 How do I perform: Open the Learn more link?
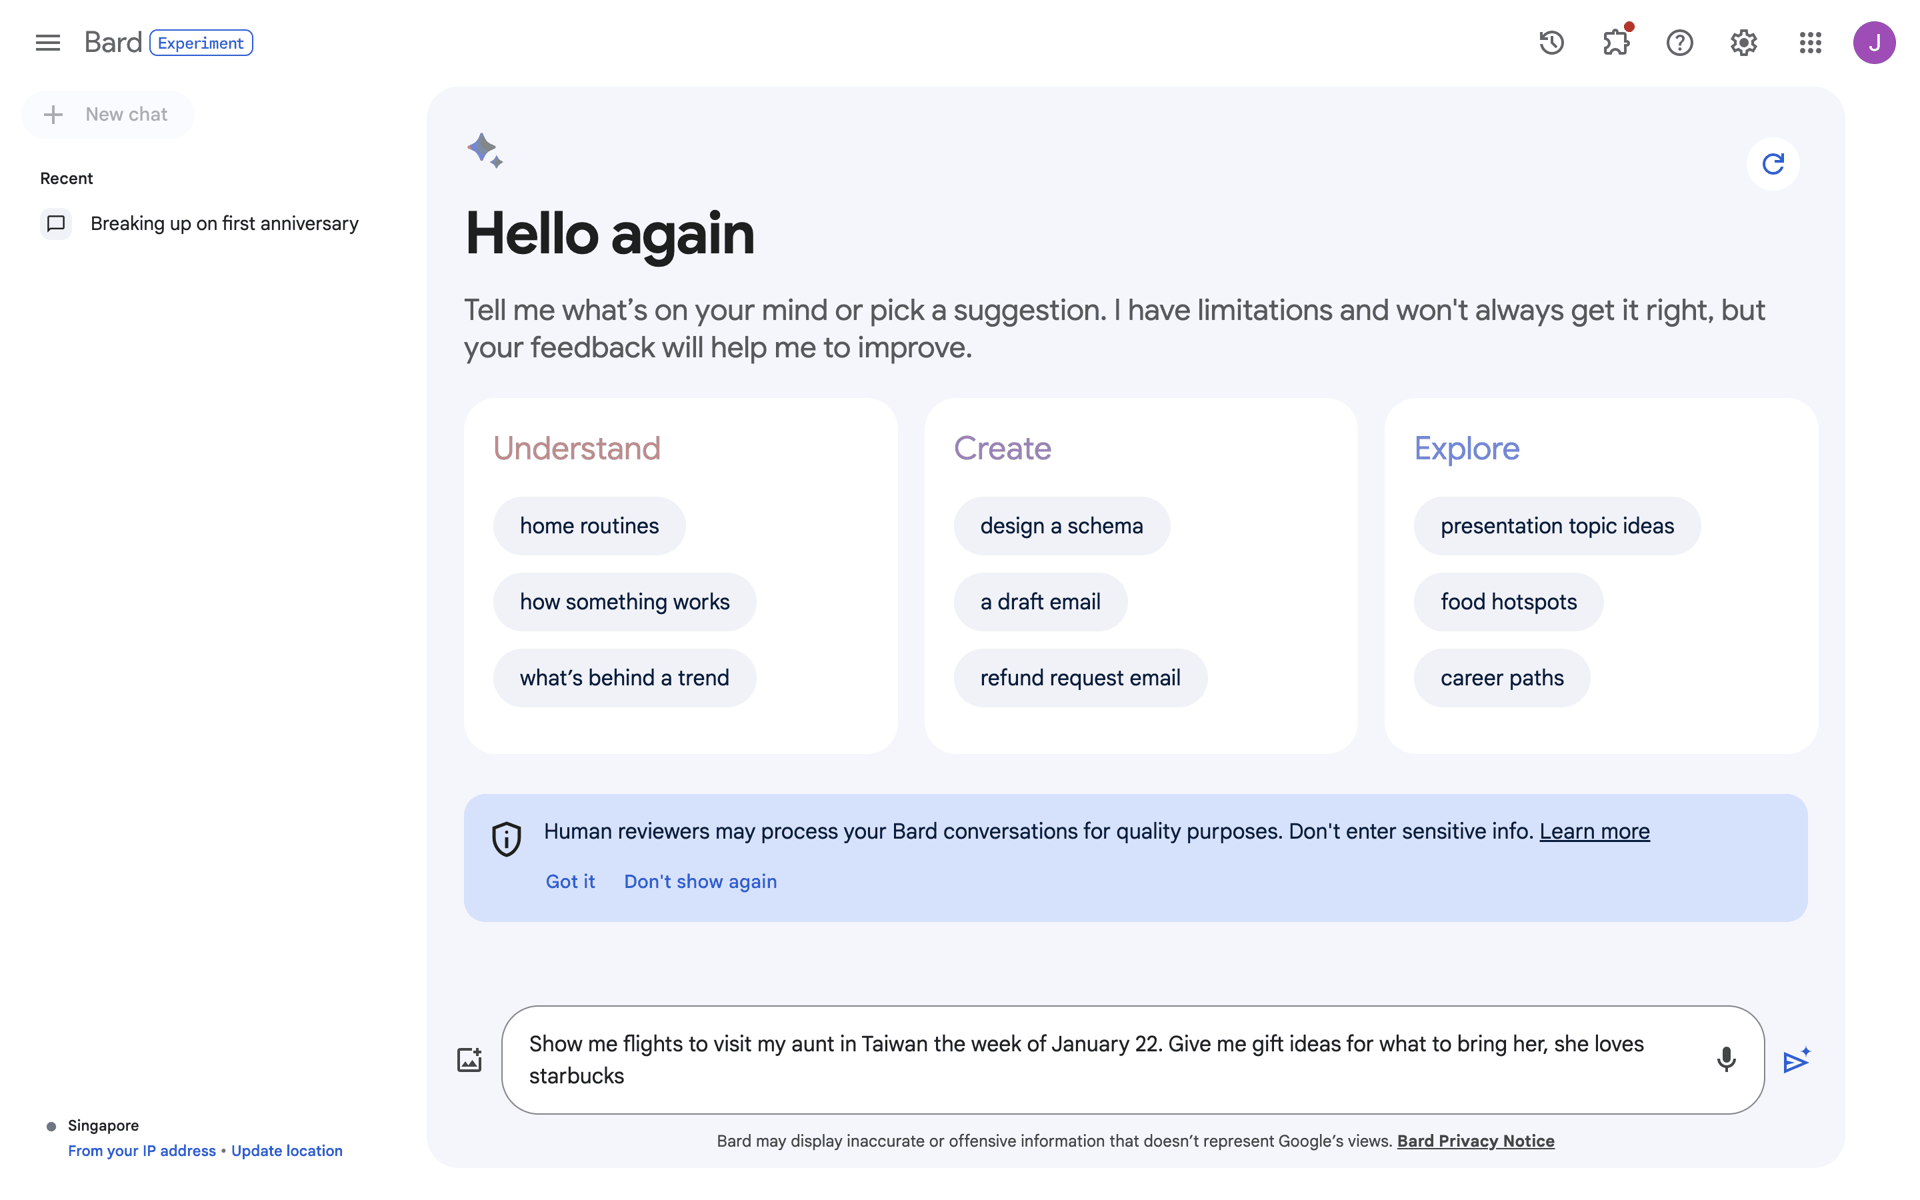[x=1594, y=832]
